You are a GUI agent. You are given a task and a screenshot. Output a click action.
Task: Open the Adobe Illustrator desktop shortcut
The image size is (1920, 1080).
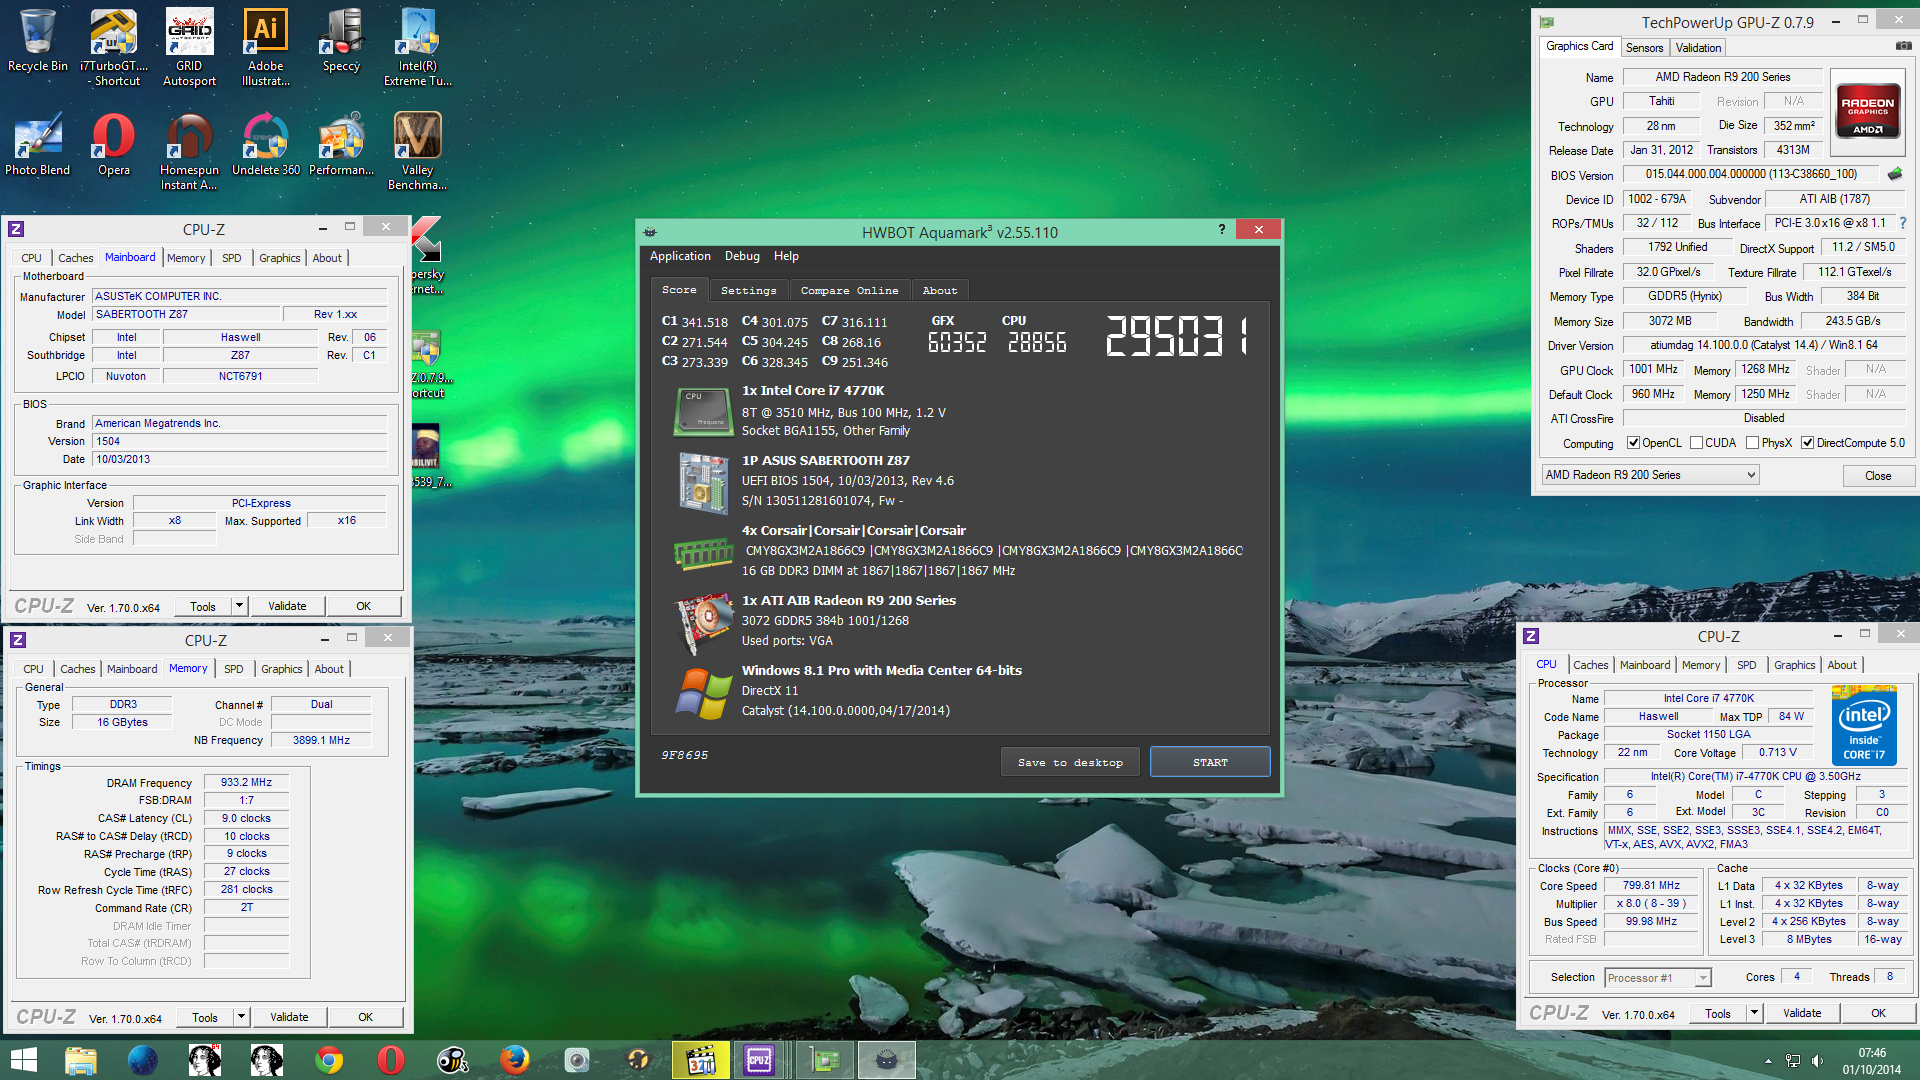(x=265, y=47)
